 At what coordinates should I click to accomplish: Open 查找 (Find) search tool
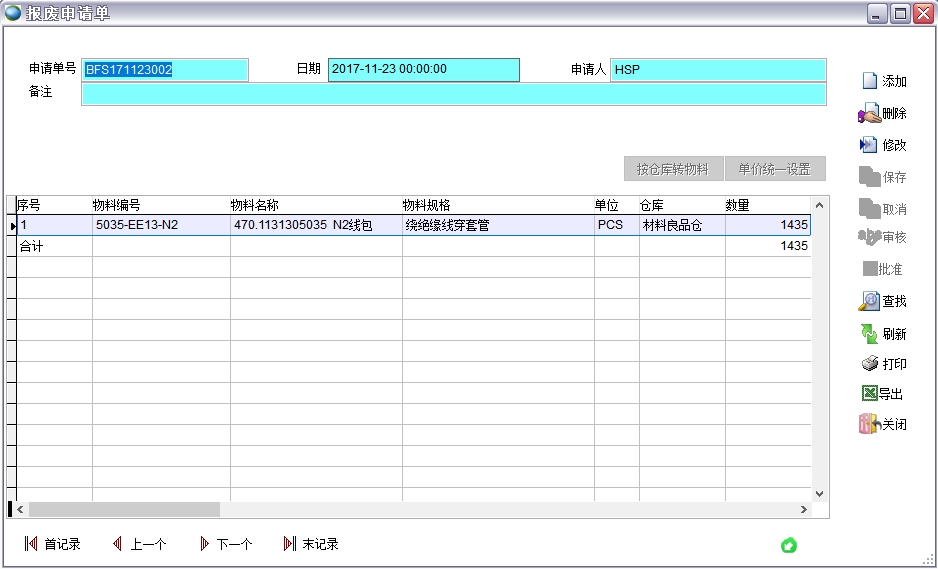tap(883, 301)
